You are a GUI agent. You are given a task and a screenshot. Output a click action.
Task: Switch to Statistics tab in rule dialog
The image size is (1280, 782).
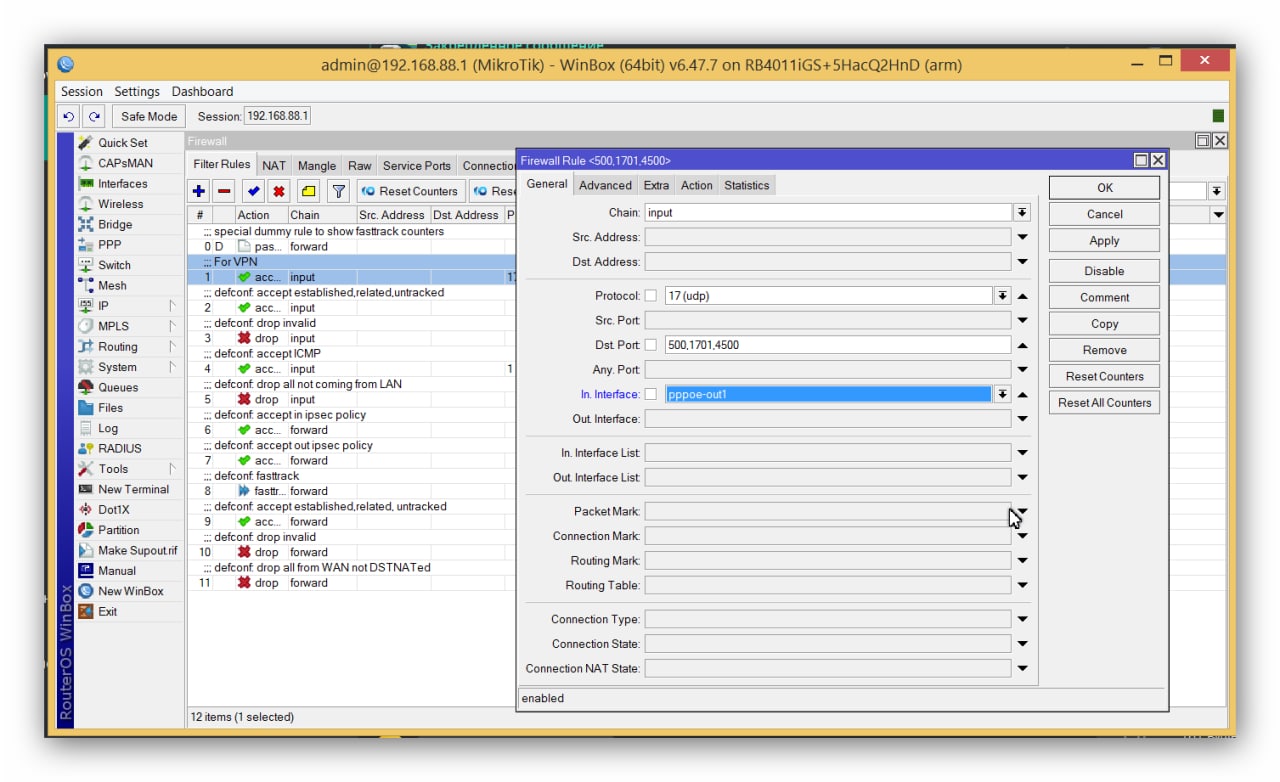tap(746, 185)
